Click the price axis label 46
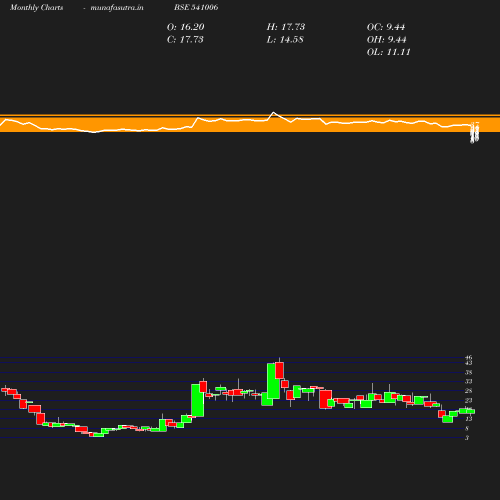This screenshot has height=500, width=500. click(468, 358)
